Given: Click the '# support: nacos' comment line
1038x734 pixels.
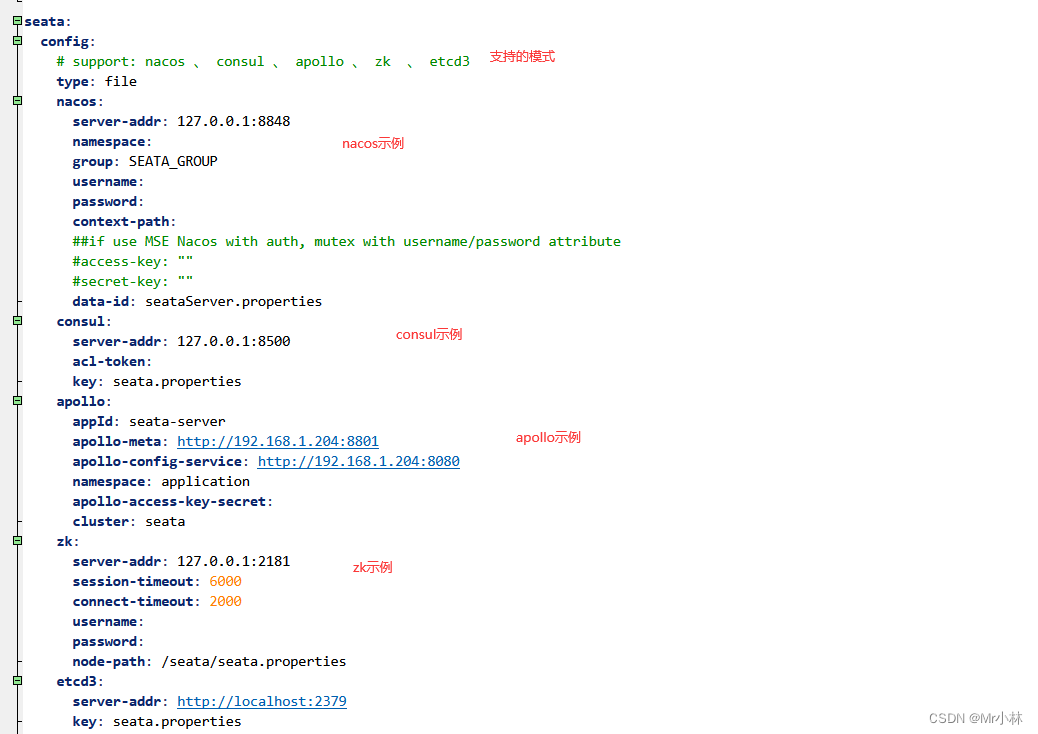Looking at the screenshot, I should coord(263,62).
